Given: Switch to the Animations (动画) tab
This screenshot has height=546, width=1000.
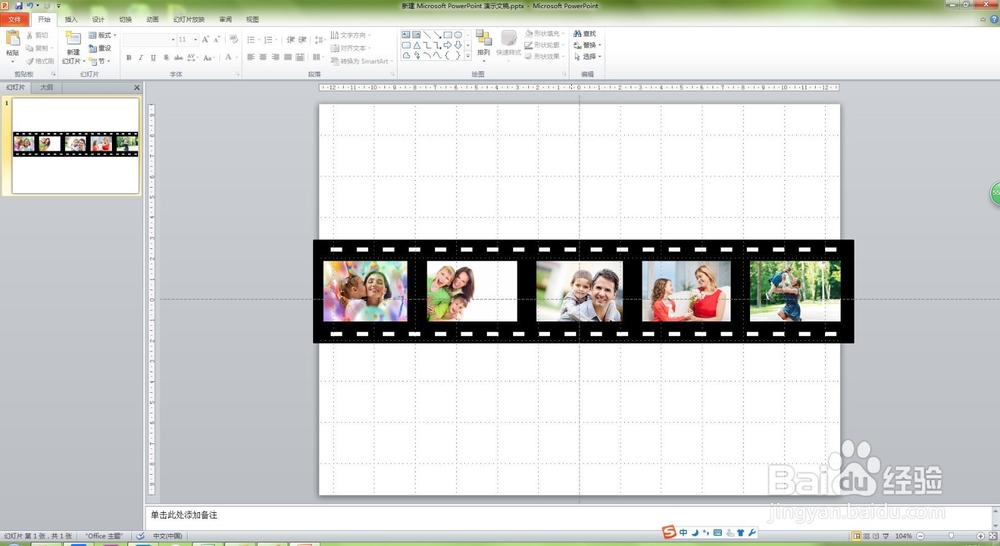Looking at the screenshot, I should 152,20.
